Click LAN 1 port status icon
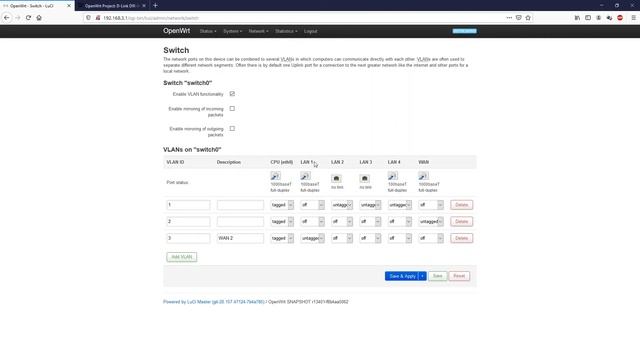The width and height of the screenshot is (640, 360). [305, 176]
